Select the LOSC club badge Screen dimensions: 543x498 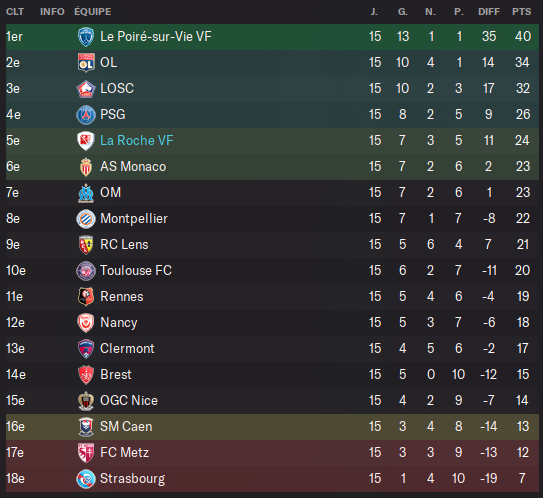tap(86, 89)
